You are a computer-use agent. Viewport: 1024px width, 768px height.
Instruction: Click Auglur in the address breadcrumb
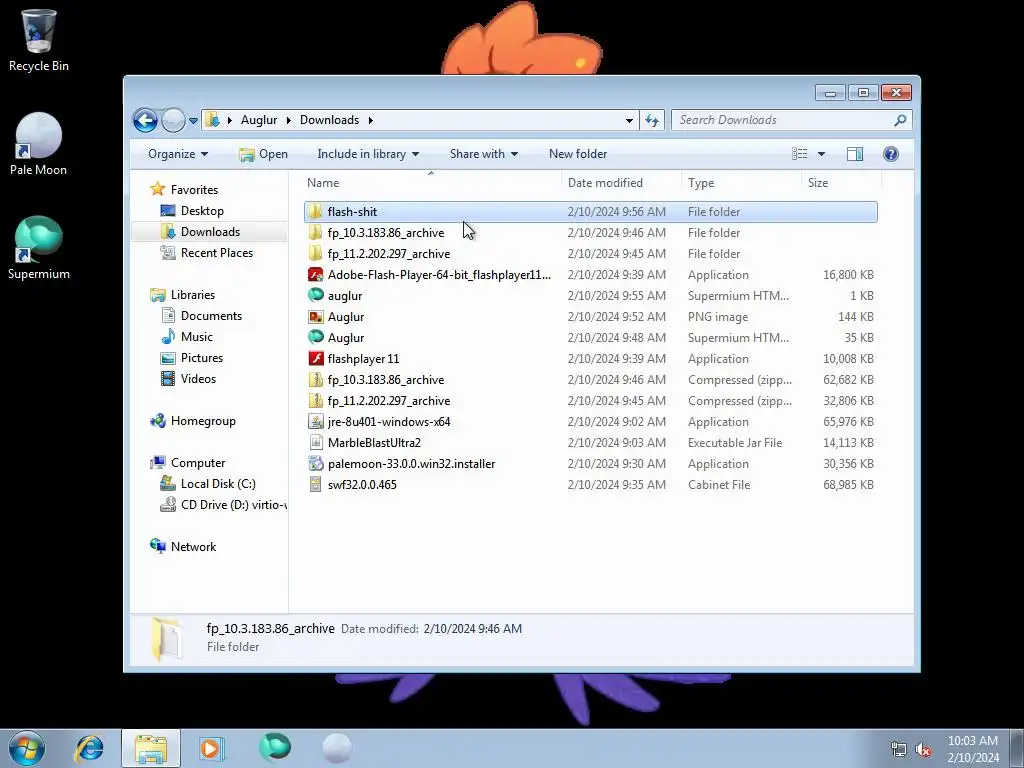(259, 120)
